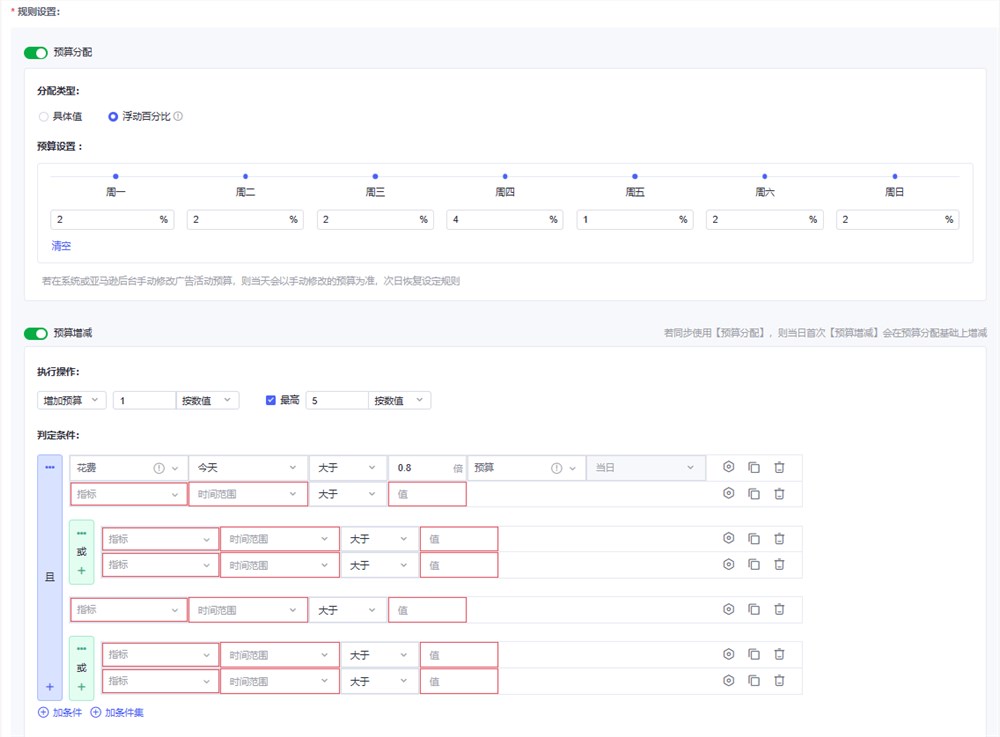The image size is (1000, 737).
Task: Open the 增加预算 operation dropdown
Action: pyautogui.click(x=71, y=400)
